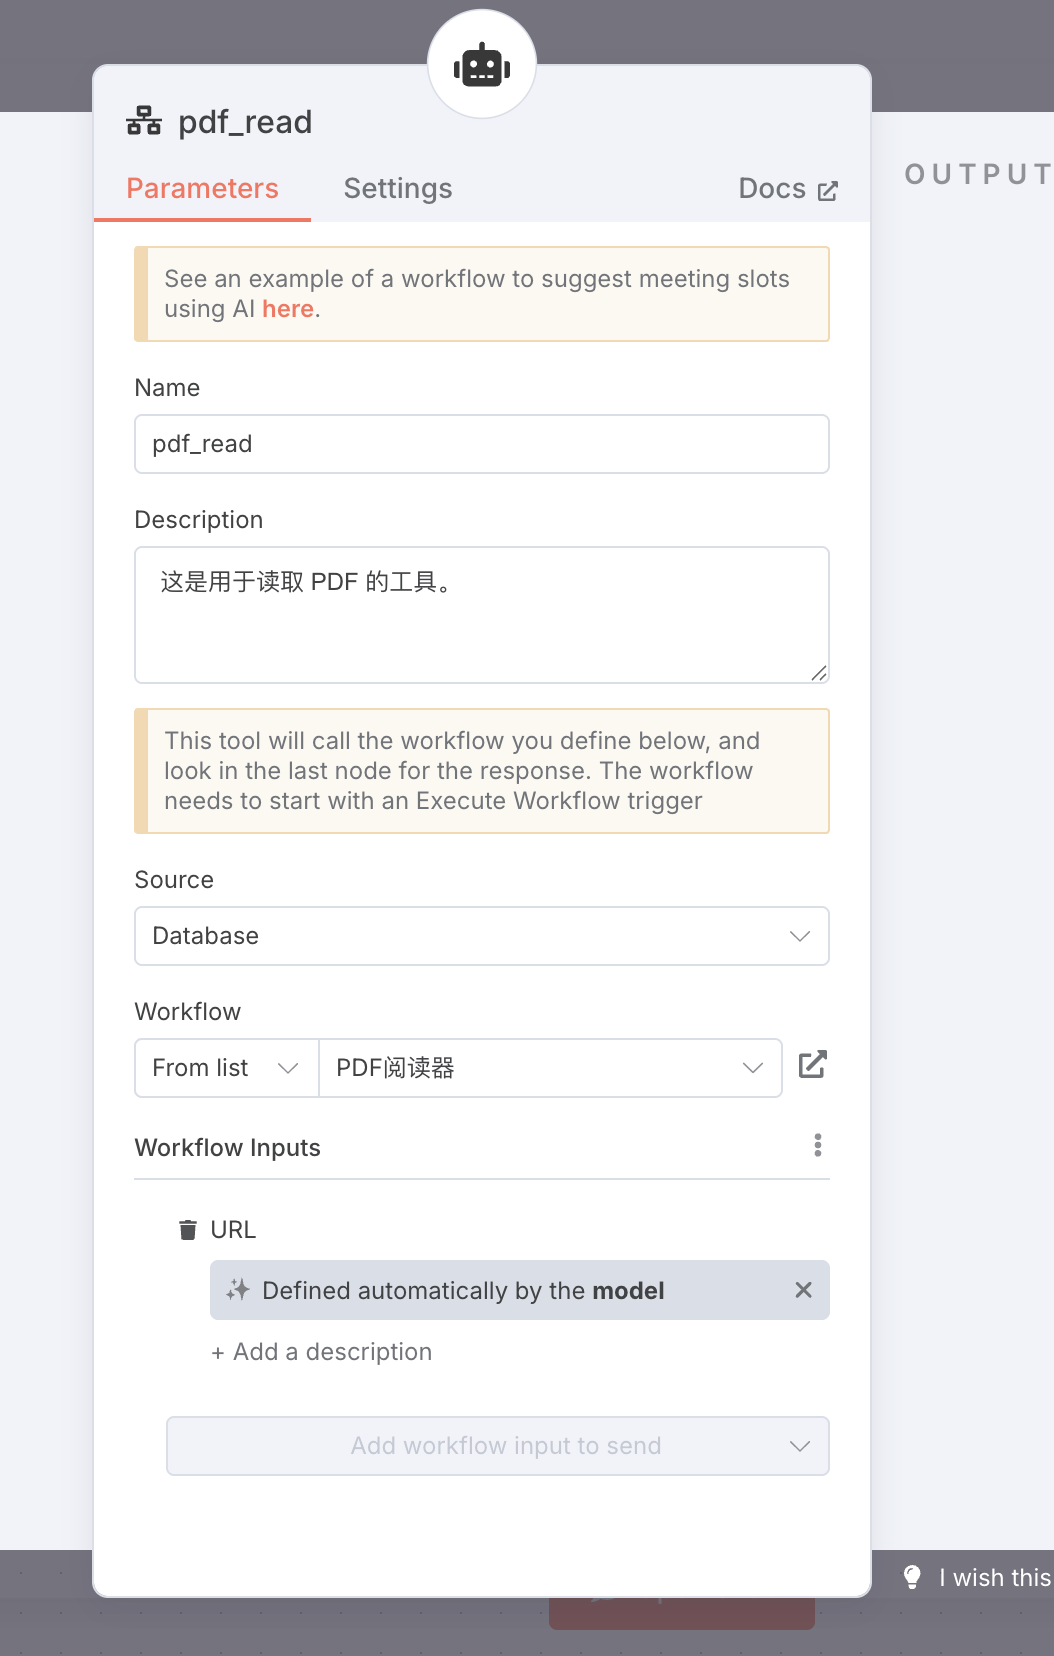Open selected workflow in new tab icon
Image resolution: width=1054 pixels, height=1656 pixels.
pos(812,1065)
